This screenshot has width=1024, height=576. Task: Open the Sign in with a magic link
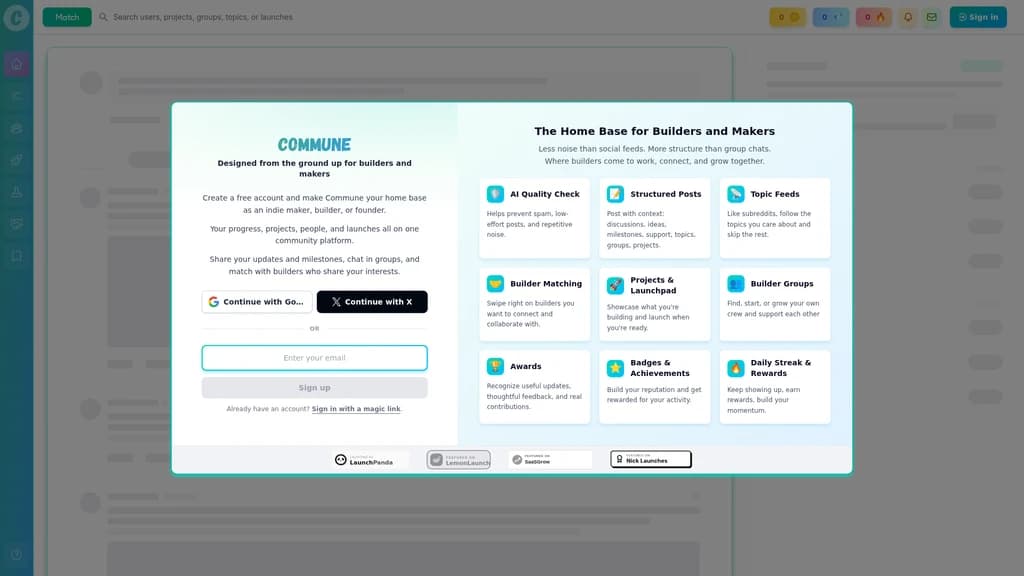[x=356, y=409]
